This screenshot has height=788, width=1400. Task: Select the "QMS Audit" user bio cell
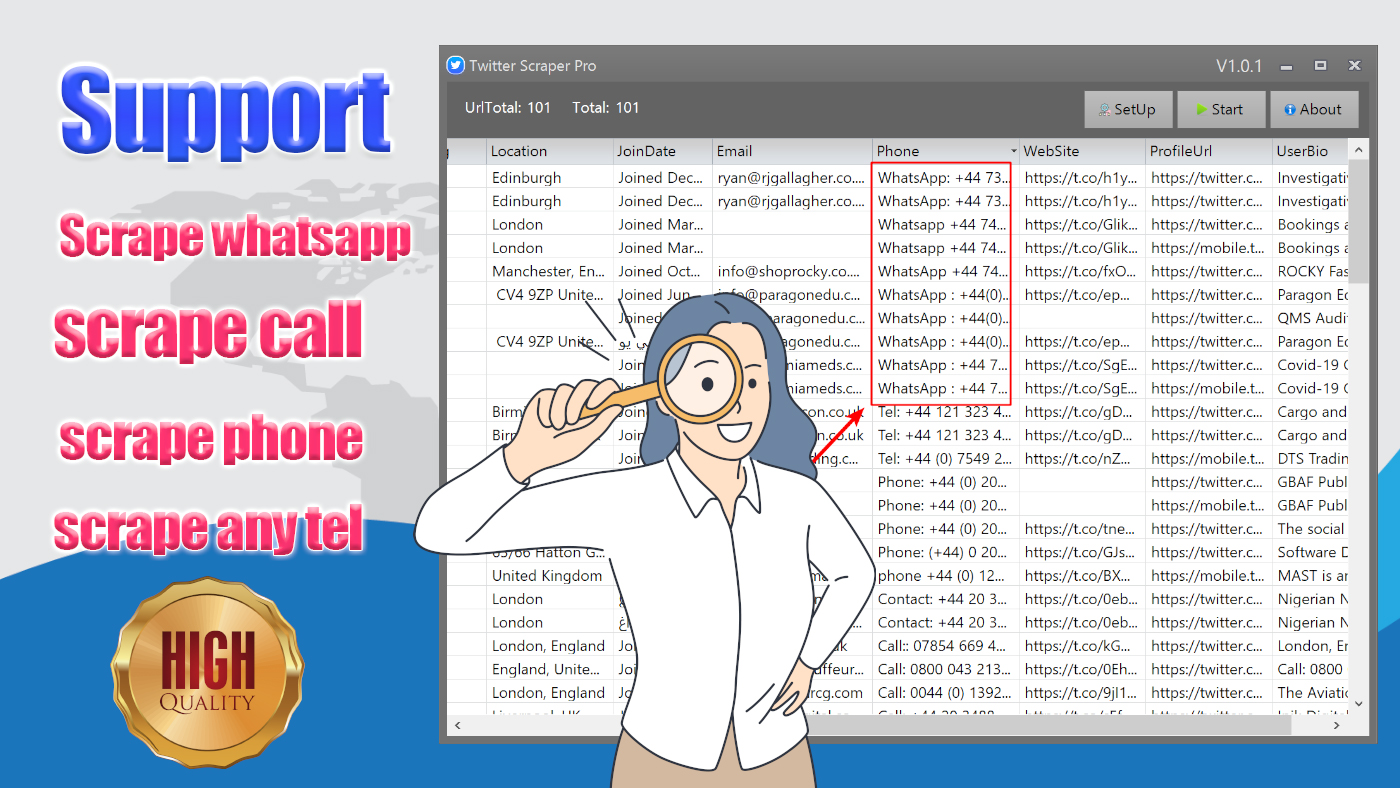point(1310,318)
